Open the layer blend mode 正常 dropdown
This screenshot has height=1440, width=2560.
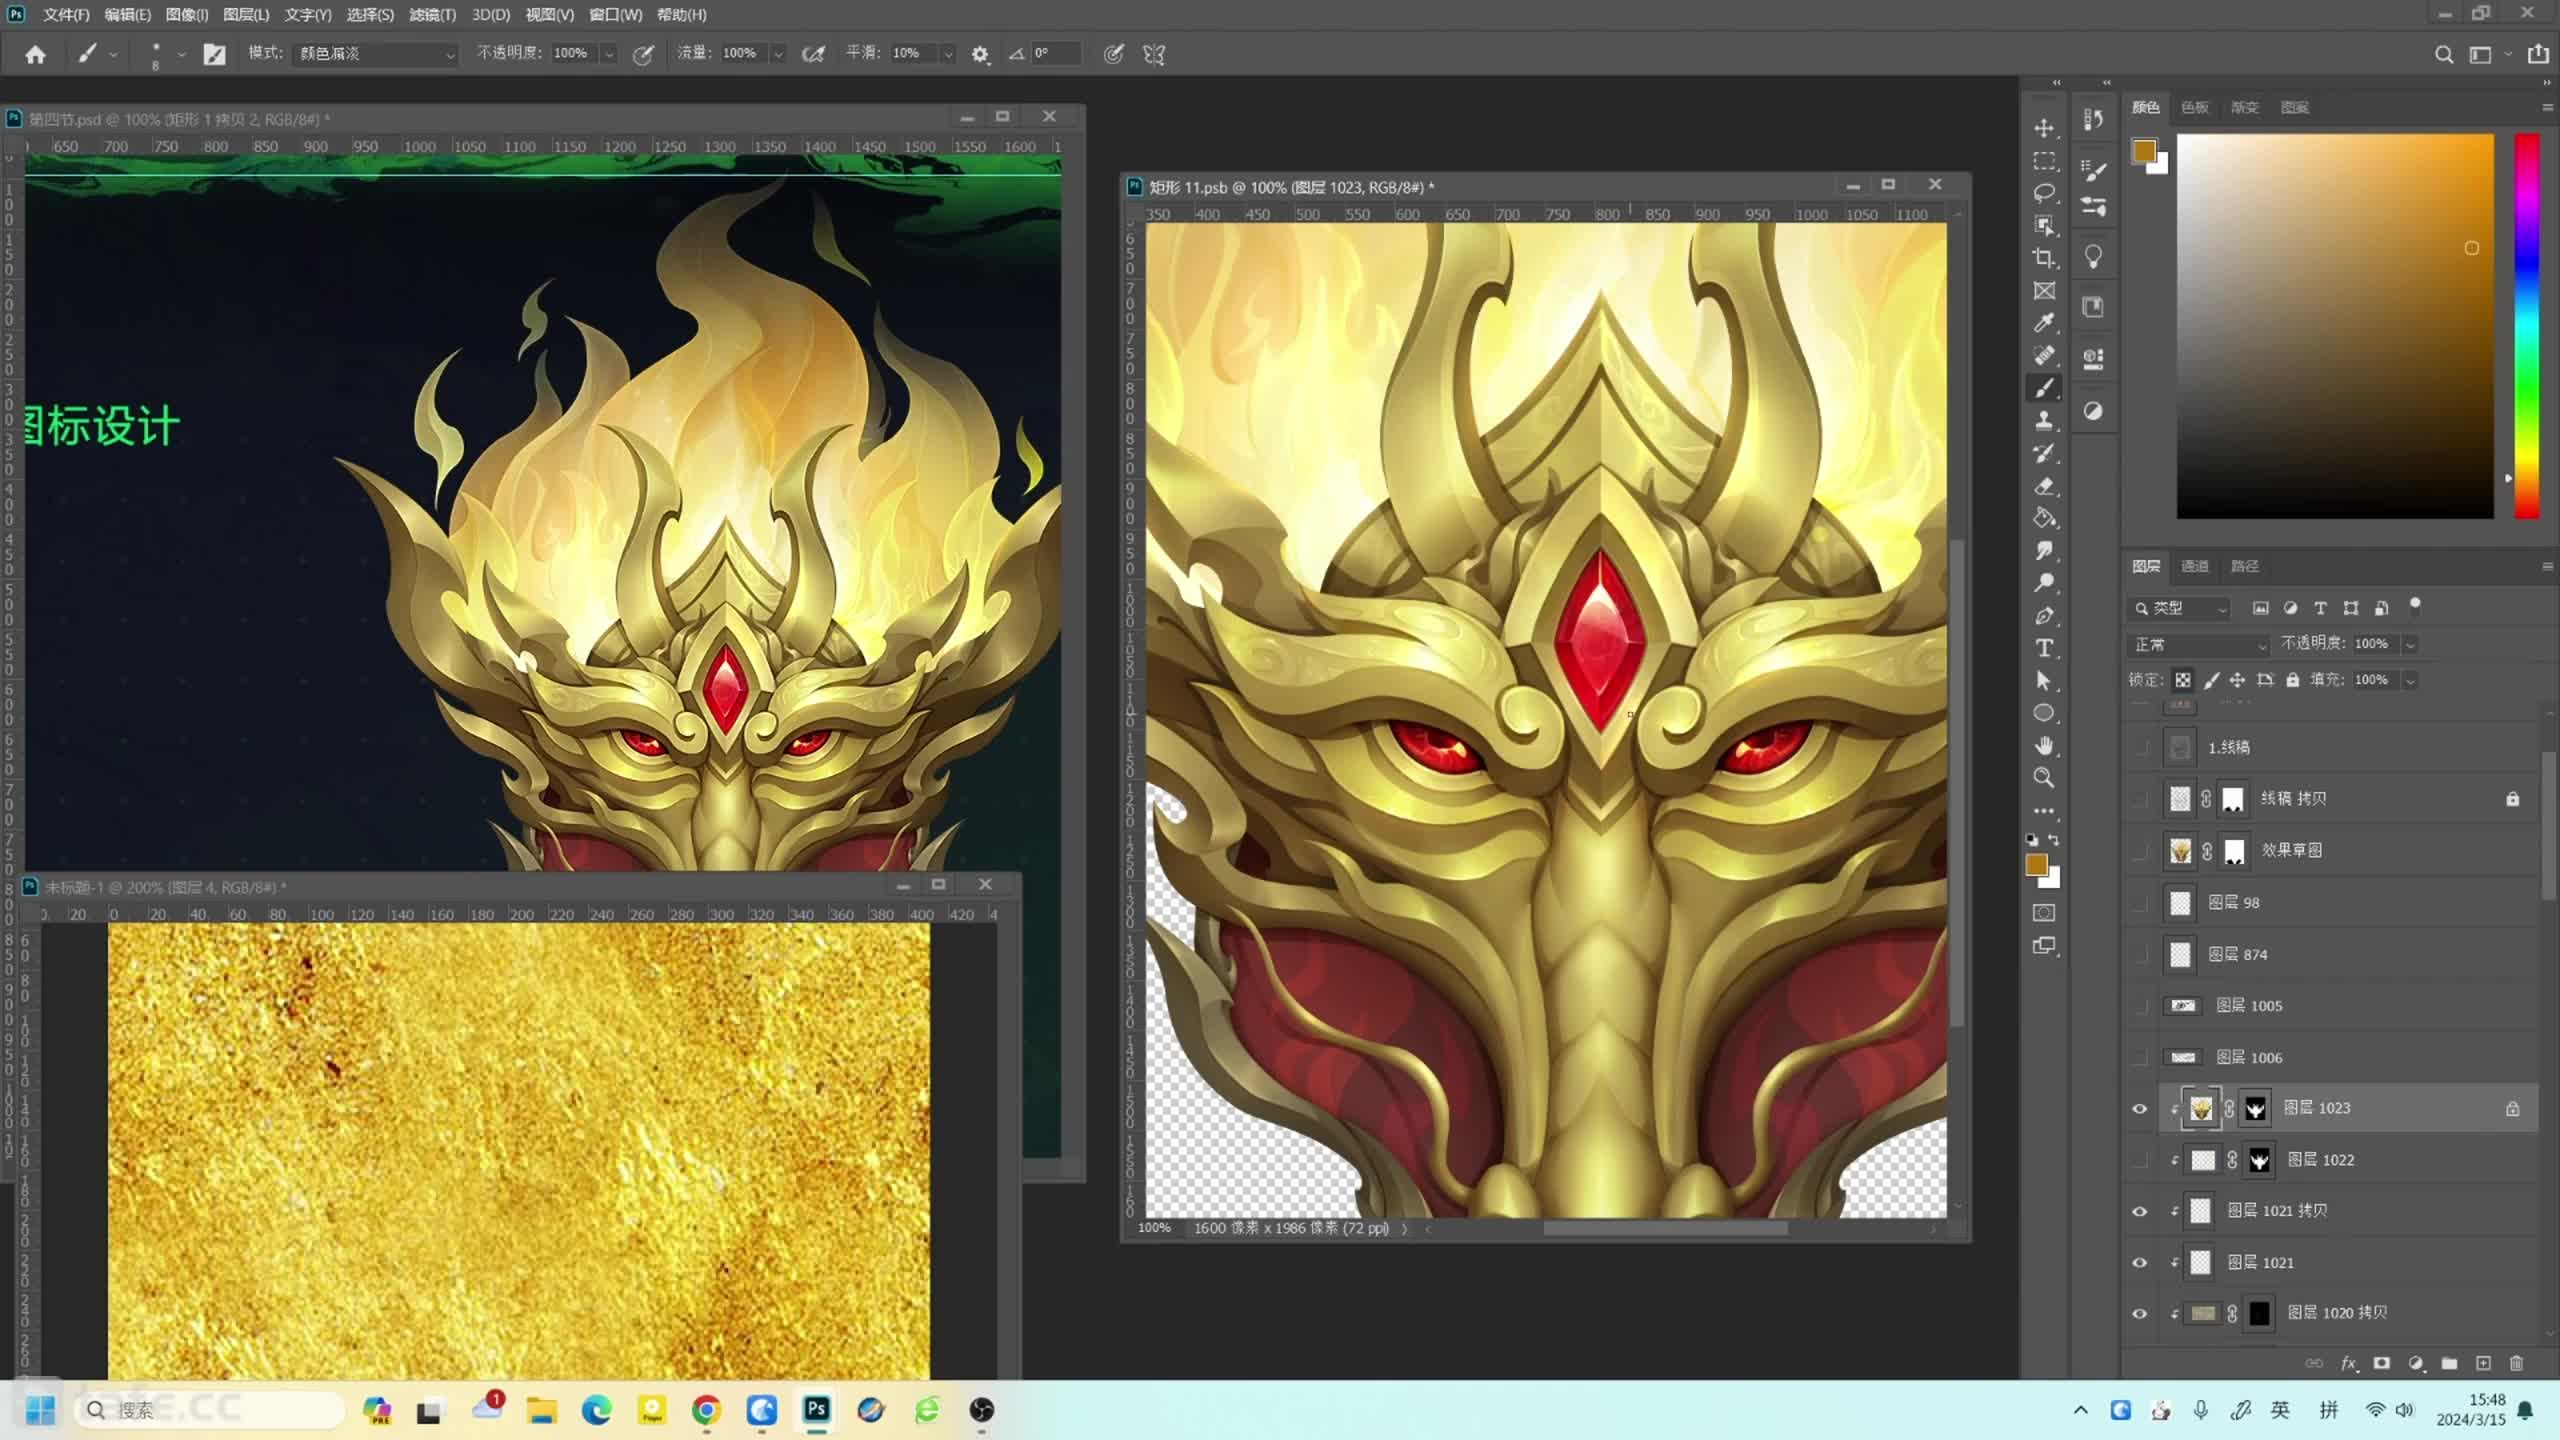(x=2199, y=645)
